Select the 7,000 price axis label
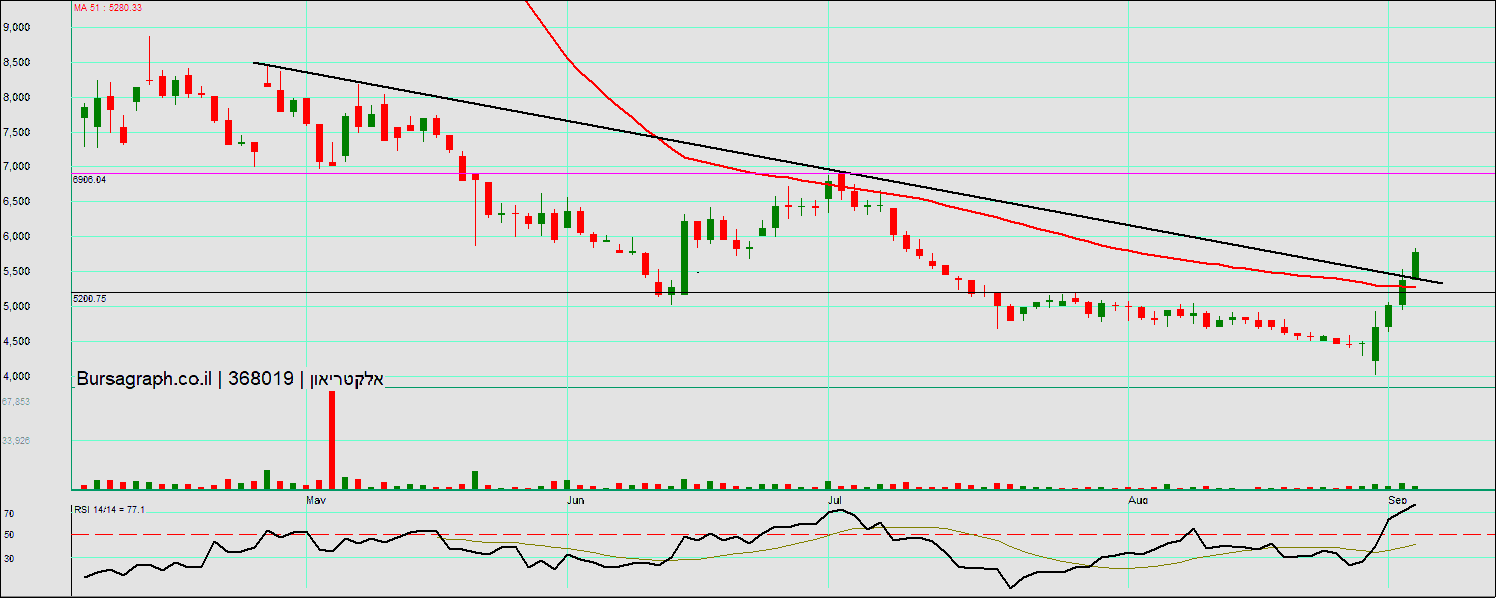The width and height of the screenshot is (1496, 598). pos(17,166)
